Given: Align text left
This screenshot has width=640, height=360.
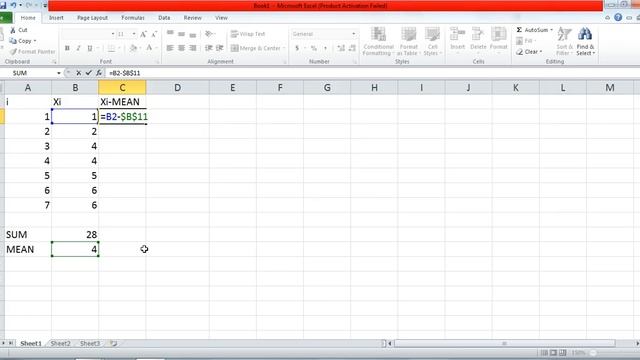Looking at the screenshot, I should pyautogui.click(x=170, y=48).
